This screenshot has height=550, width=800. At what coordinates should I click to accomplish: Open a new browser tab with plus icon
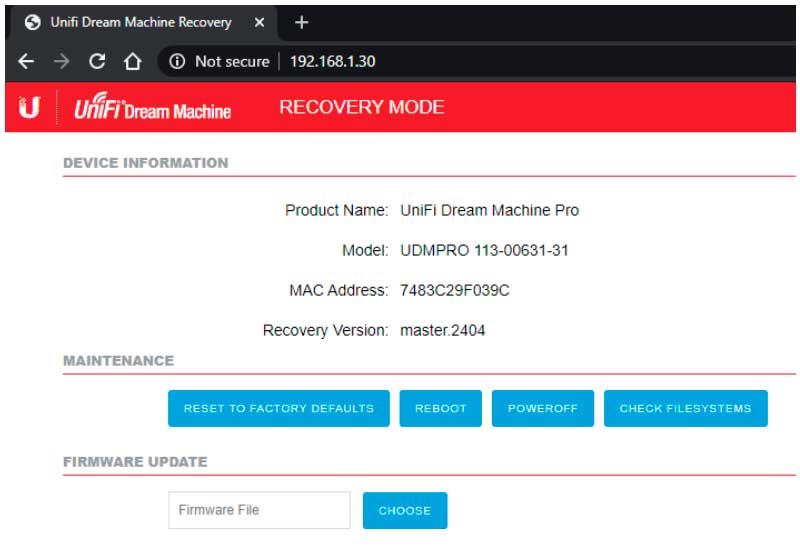coord(302,22)
